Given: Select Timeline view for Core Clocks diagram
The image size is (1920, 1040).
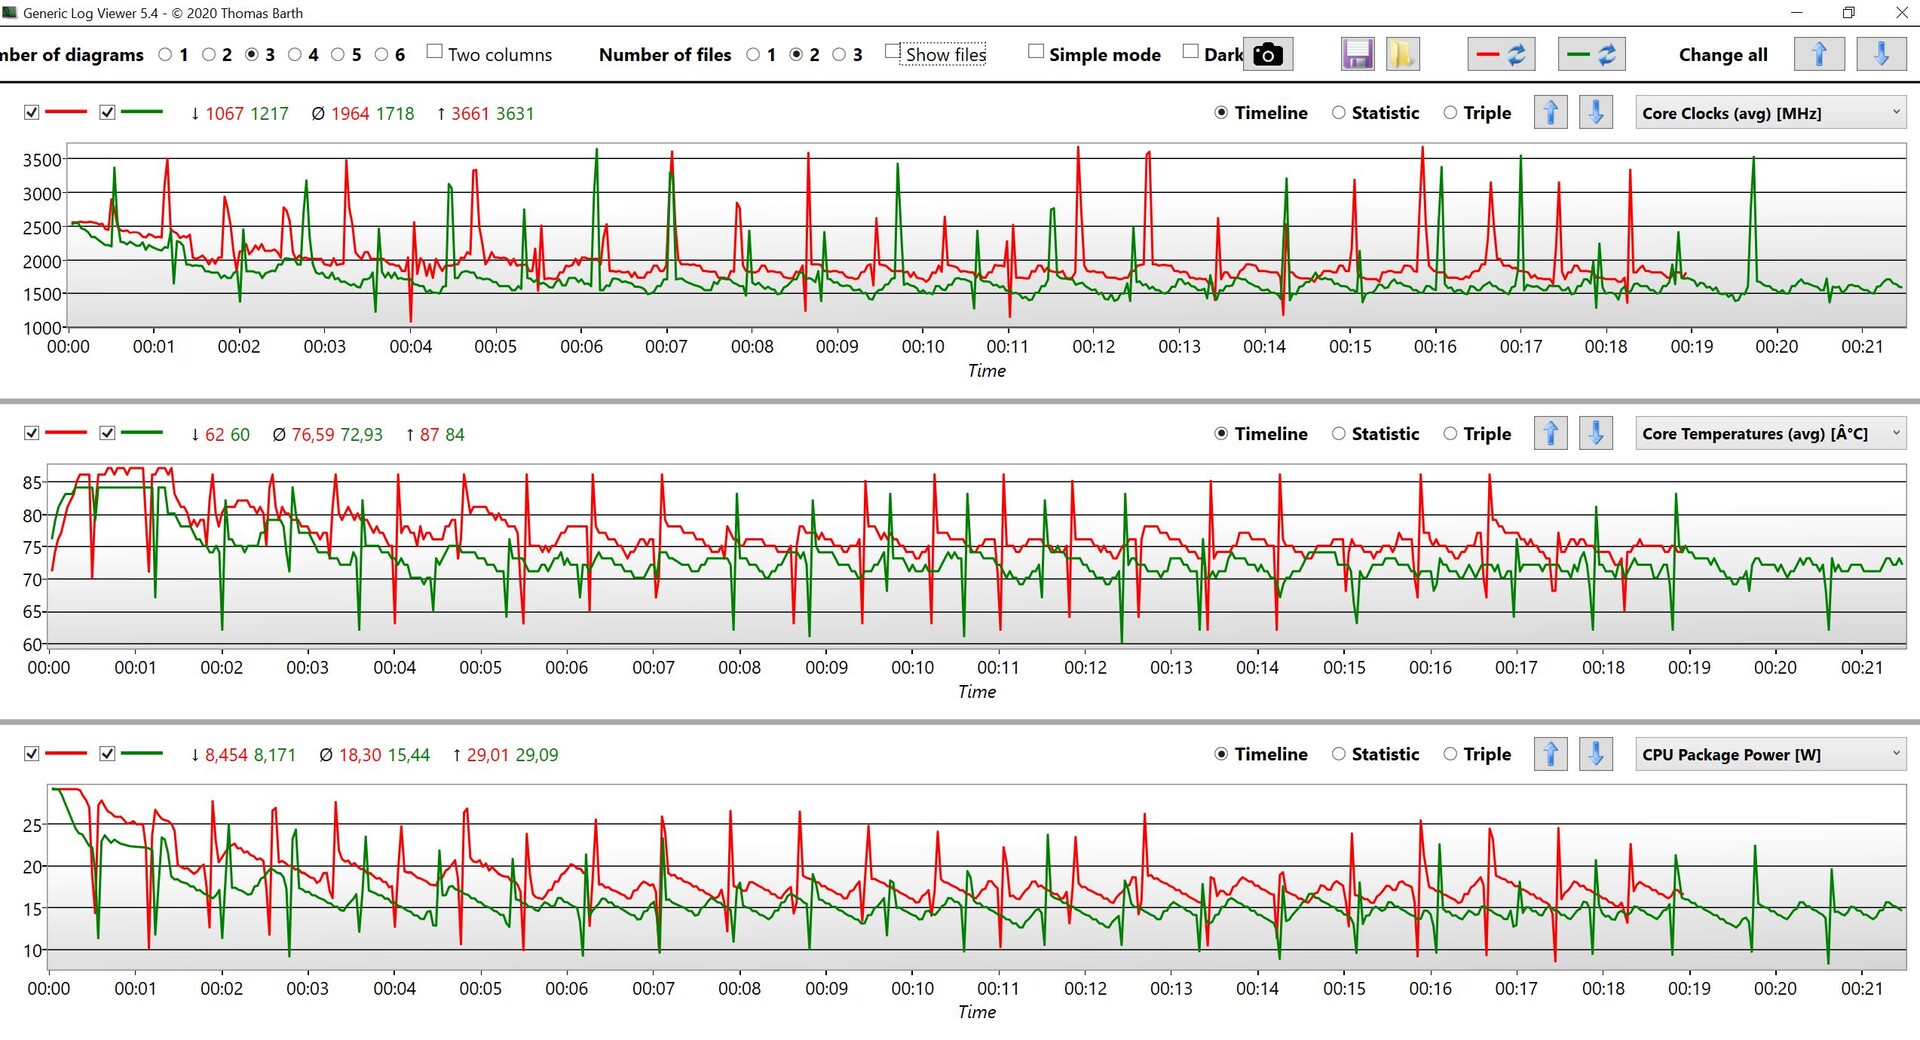Looking at the screenshot, I should (x=1221, y=113).
